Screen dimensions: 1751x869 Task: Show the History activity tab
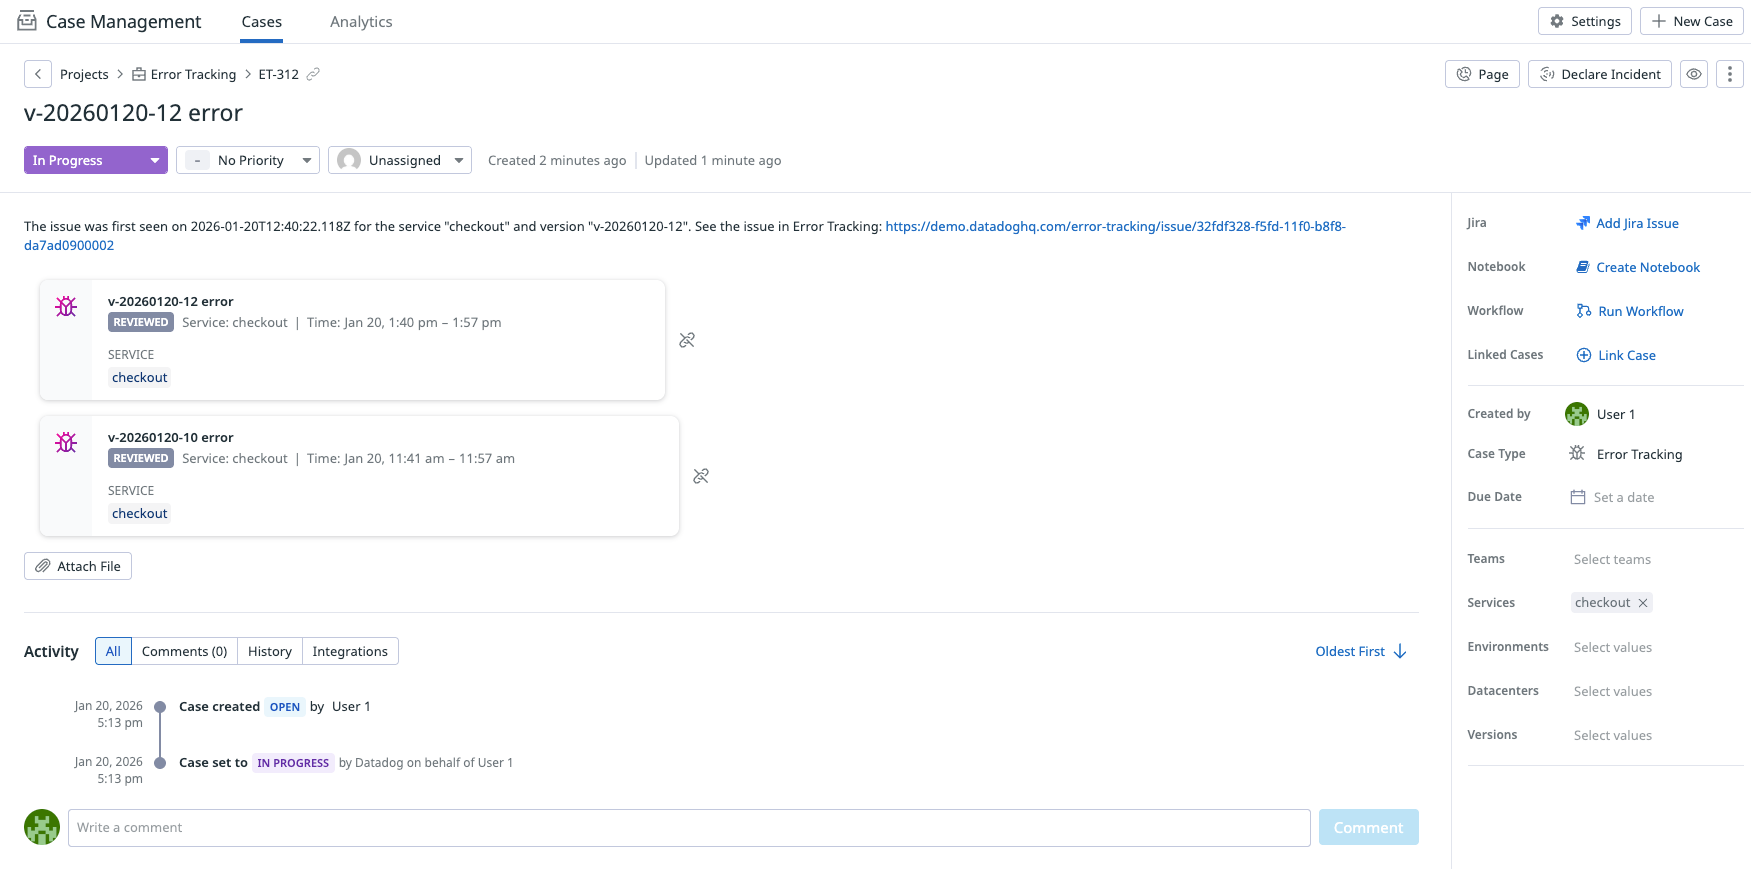pos(270,651)
